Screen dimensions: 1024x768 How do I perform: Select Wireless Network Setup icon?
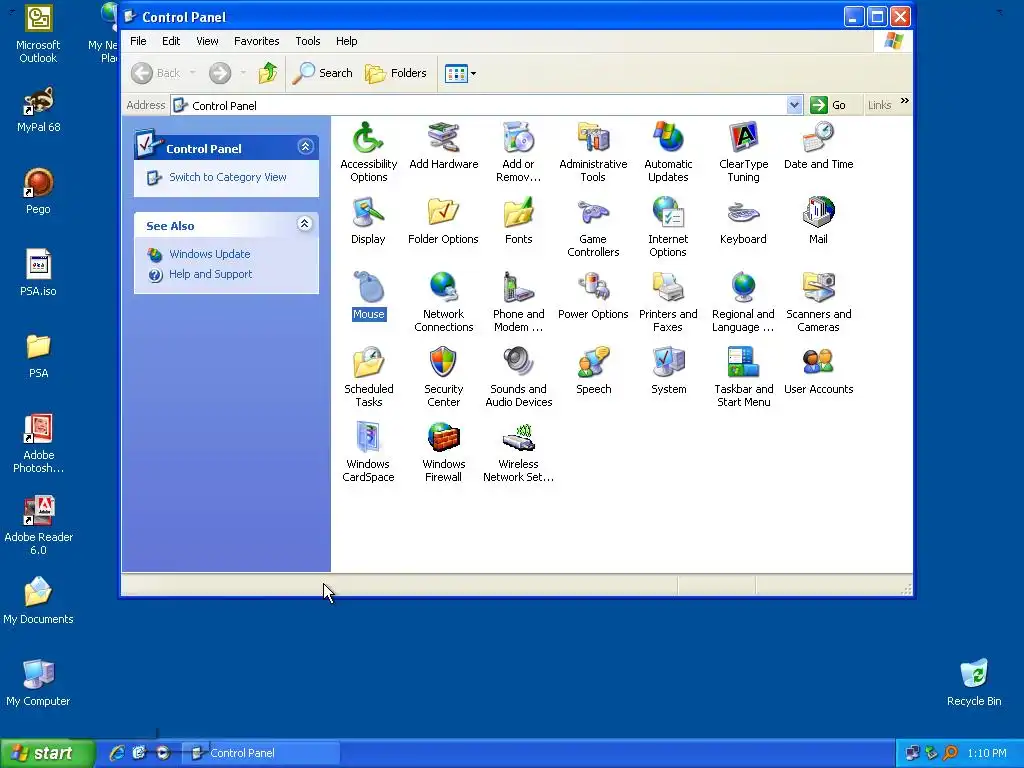pos(519,452)
